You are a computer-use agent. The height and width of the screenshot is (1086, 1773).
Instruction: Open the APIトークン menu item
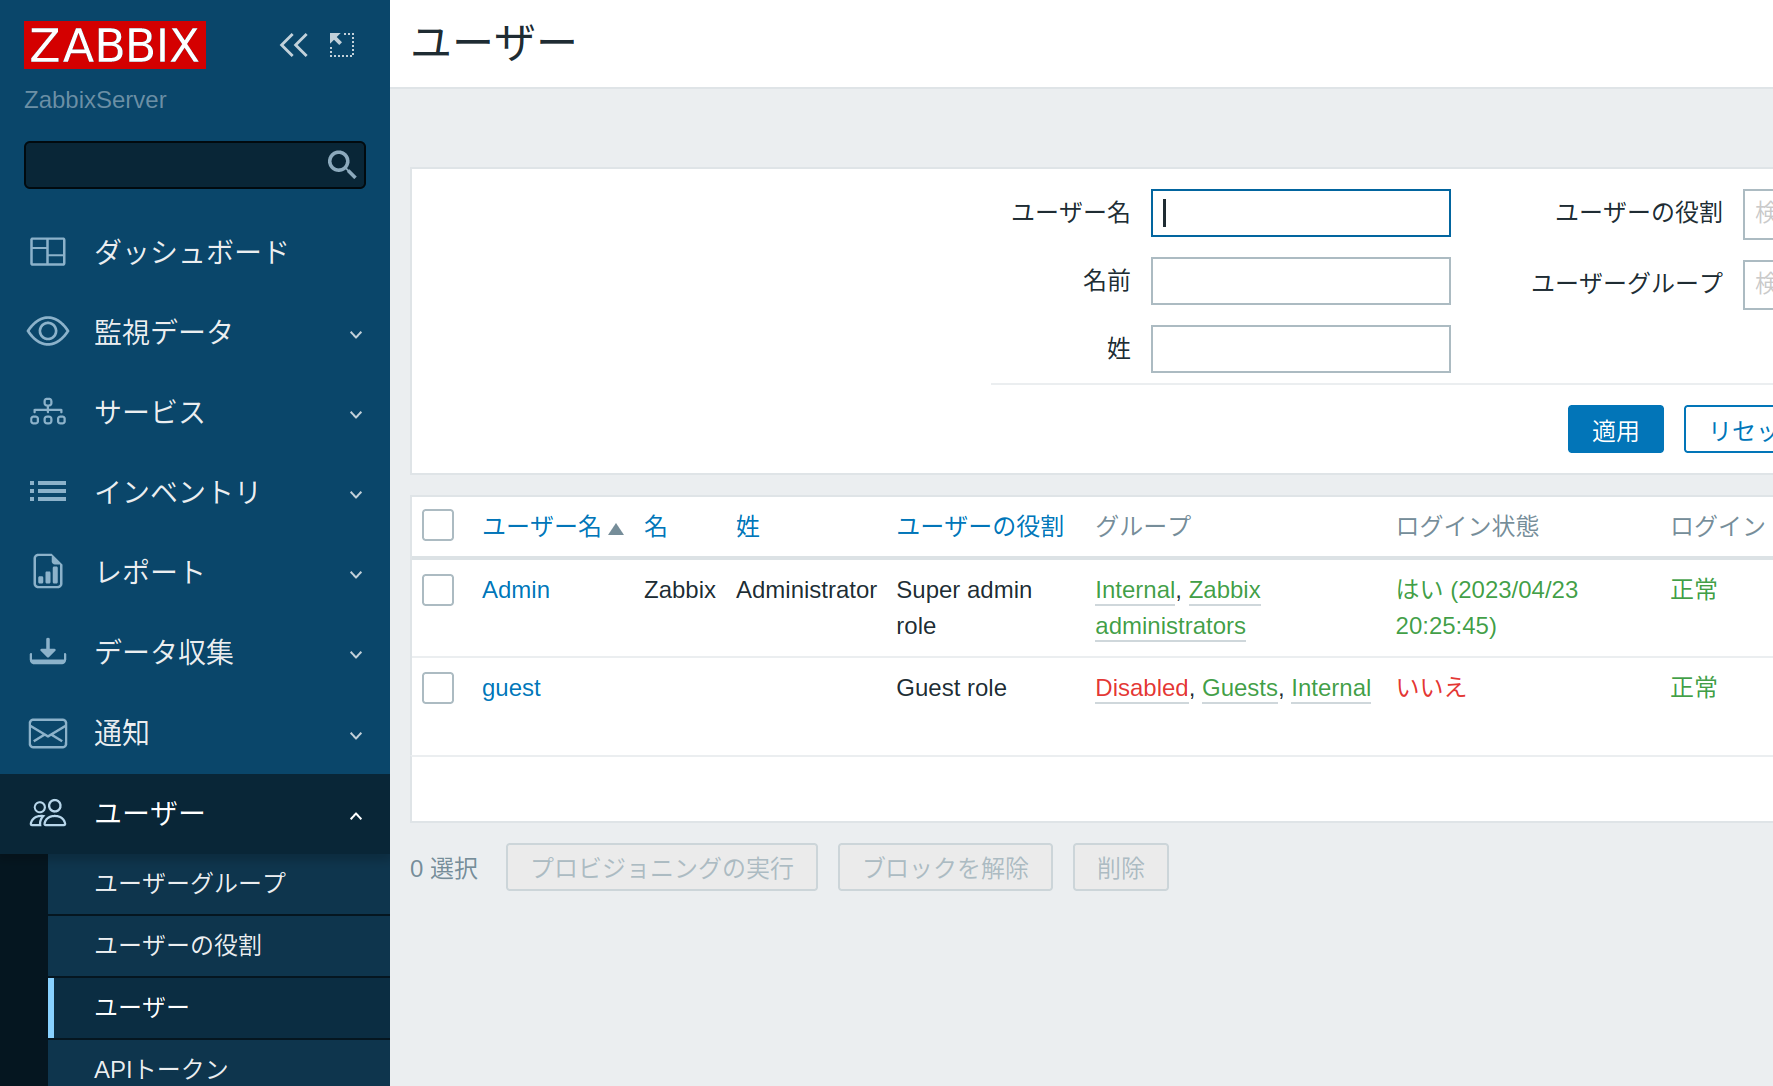coord(160,1069)
